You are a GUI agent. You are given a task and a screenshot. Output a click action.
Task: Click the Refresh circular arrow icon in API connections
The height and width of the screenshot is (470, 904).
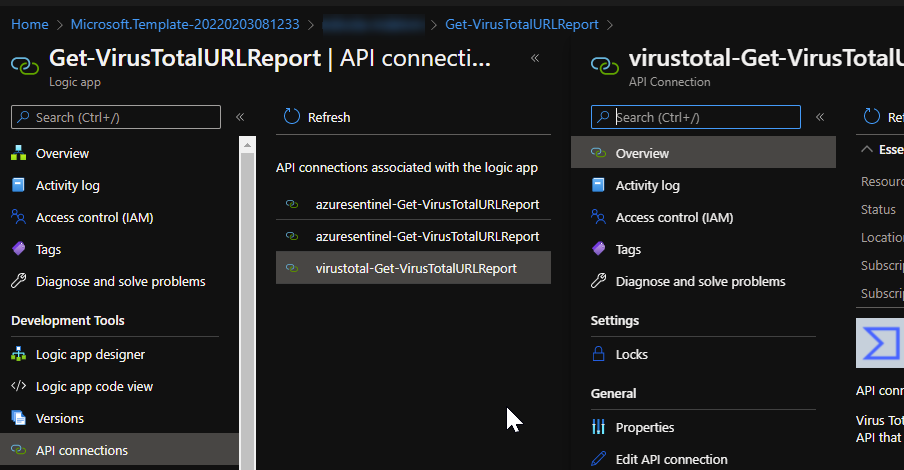pyautogui.click(x=292, y=116)
